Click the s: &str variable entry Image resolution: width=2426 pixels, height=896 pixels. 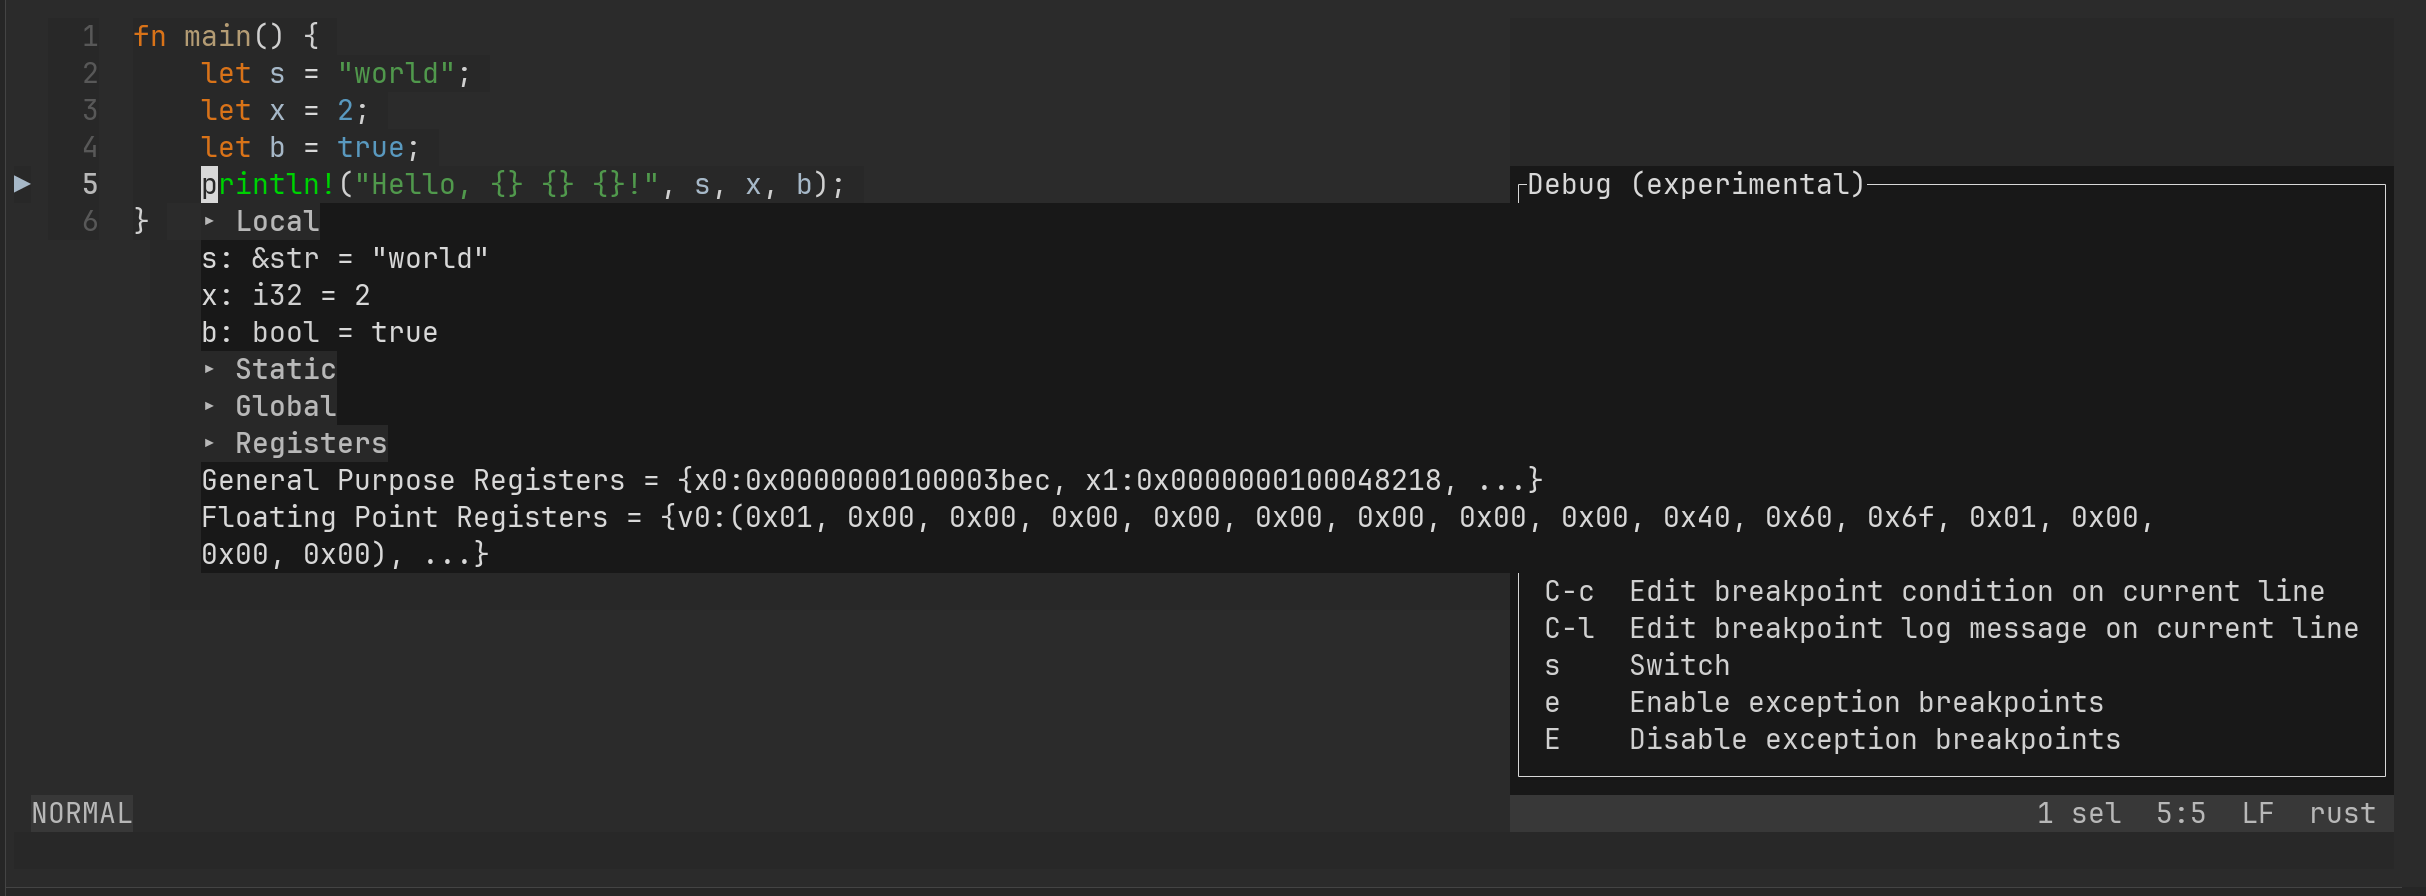[344, 258]
